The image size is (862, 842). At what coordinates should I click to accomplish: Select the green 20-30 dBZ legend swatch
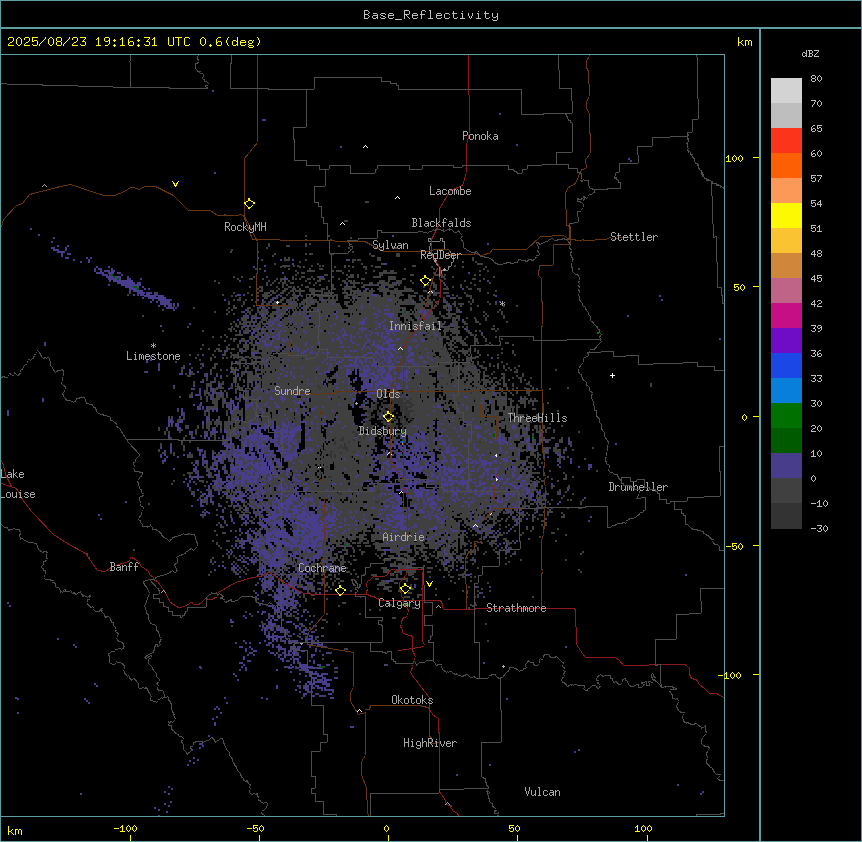[x=786, y=416]
